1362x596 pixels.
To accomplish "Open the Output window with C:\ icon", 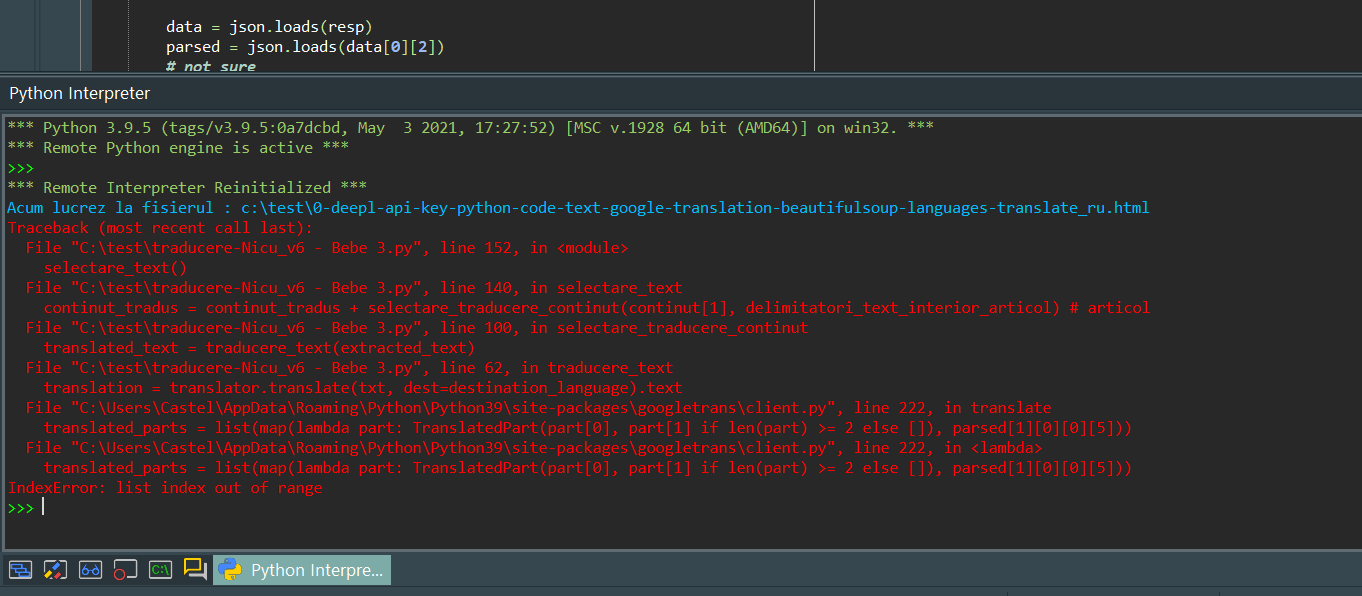I will [x=160, y=570].
